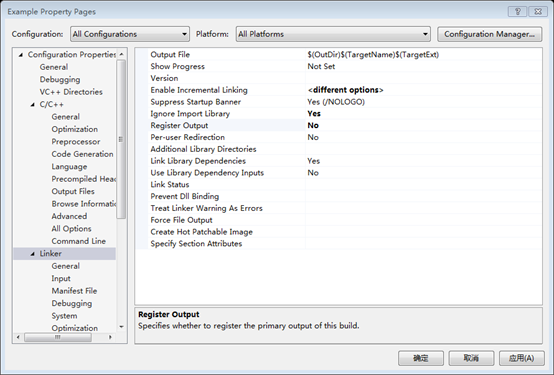554x375 pixels.
Task: Click the $(OutDir)$(TargetName)$(TargetExt) value
Action: [373, 54]
